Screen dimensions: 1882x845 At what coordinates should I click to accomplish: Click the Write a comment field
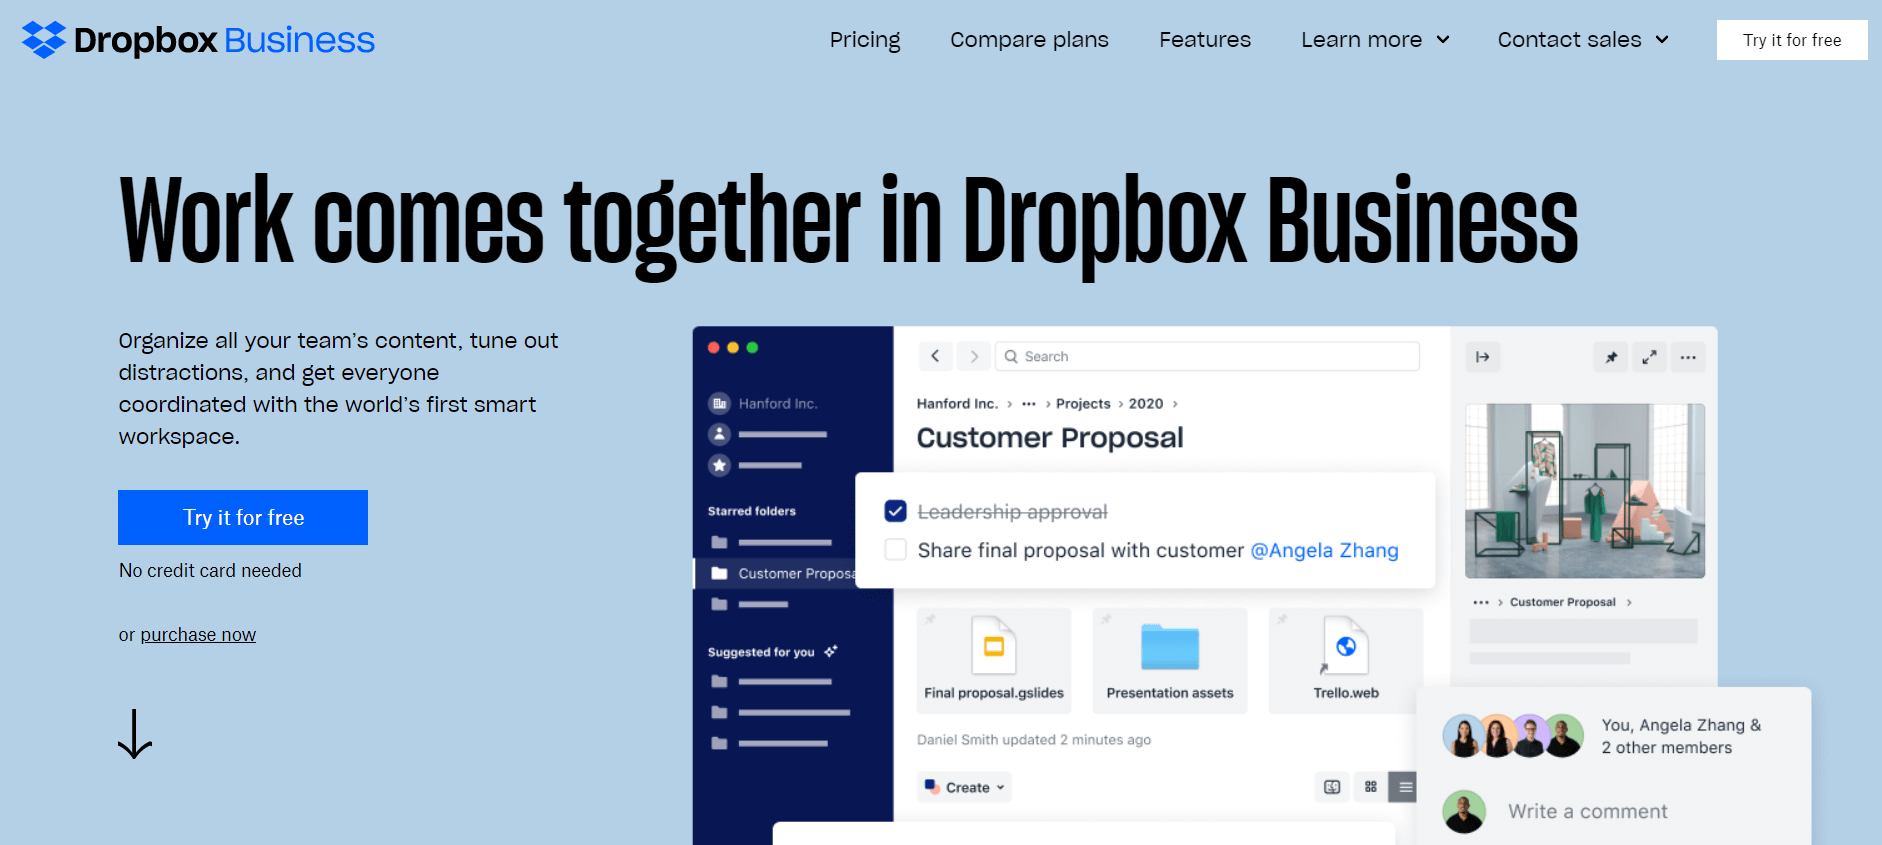1588,811
